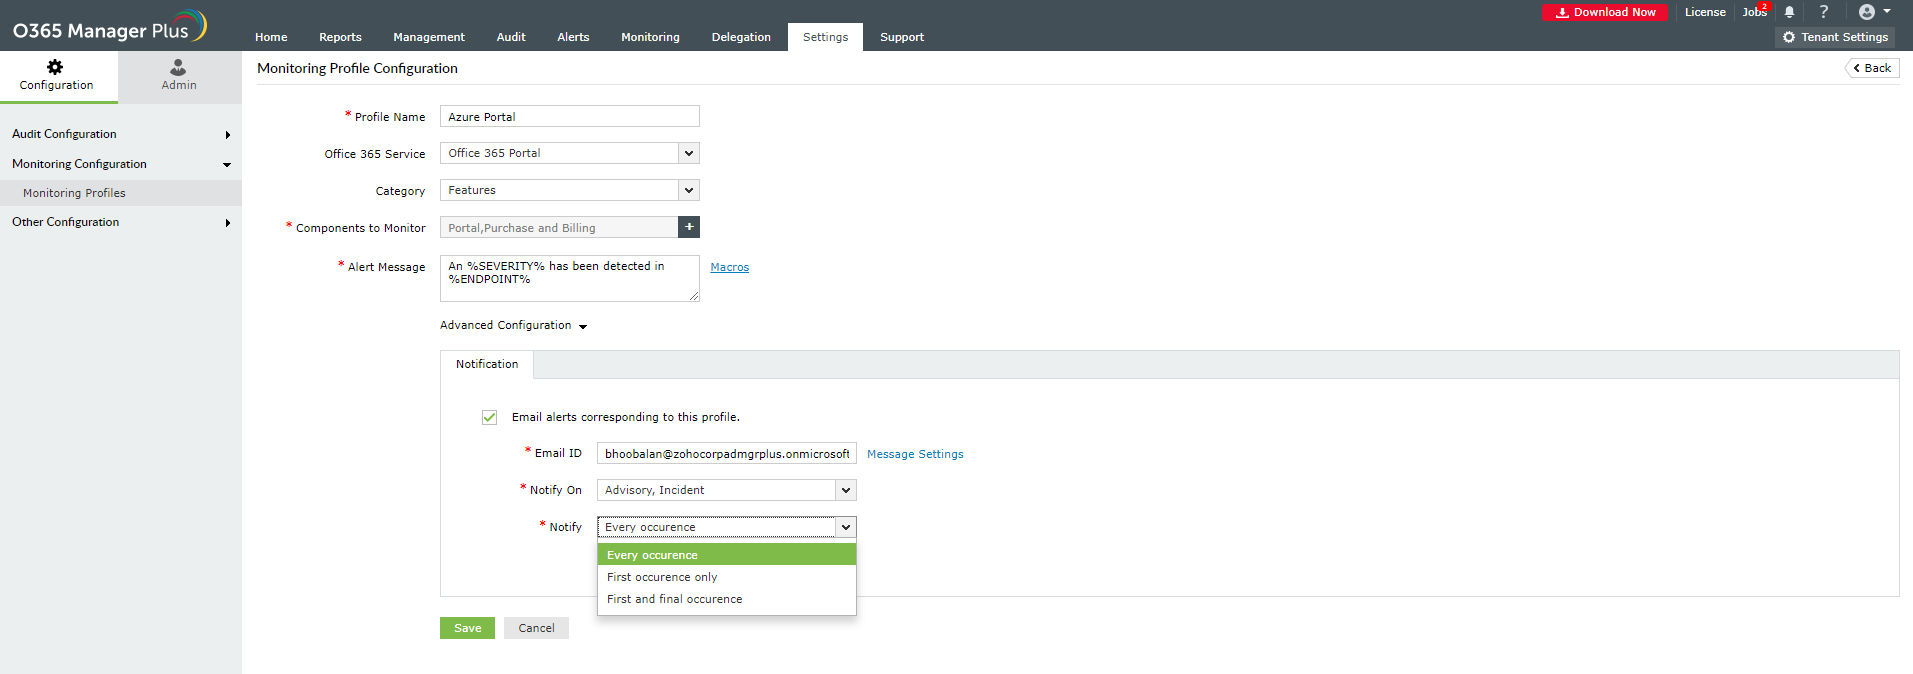Open the account menu dropdown arrow
Image resolution: width=1913 pixels, height=674 pixels.
click(1887, 12)
